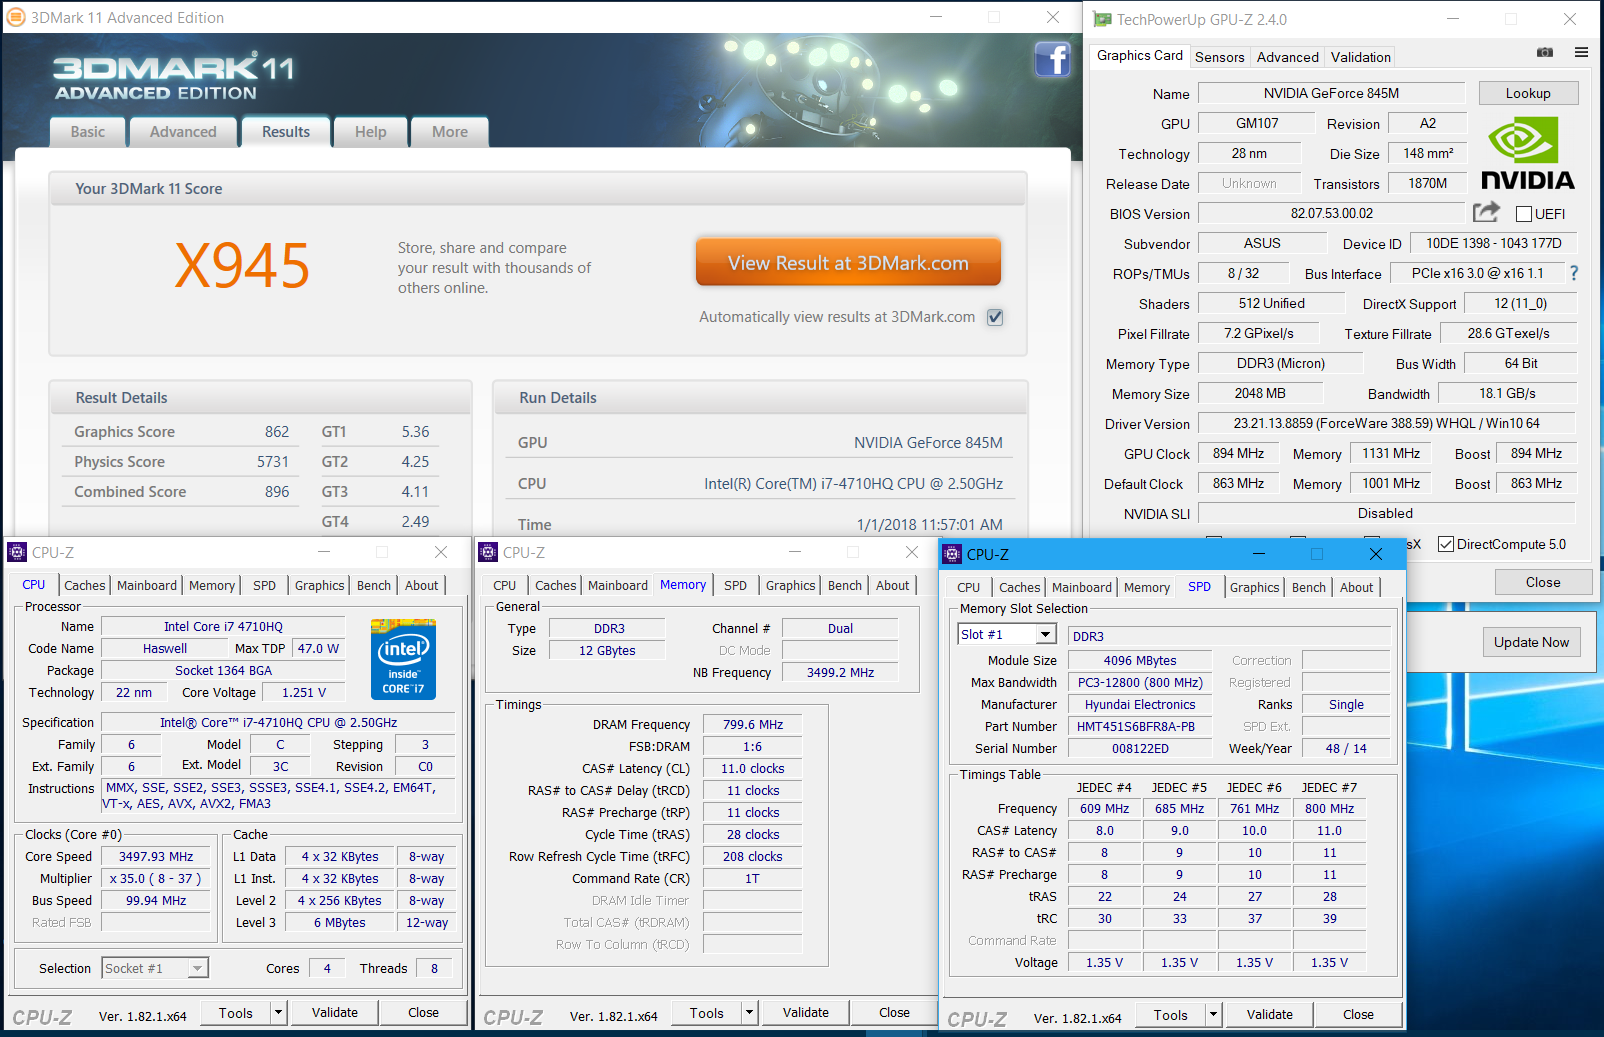Open the Facebook share icon in 3DMark
Screen dimensions: 1604x1037
pos(1053,60)
